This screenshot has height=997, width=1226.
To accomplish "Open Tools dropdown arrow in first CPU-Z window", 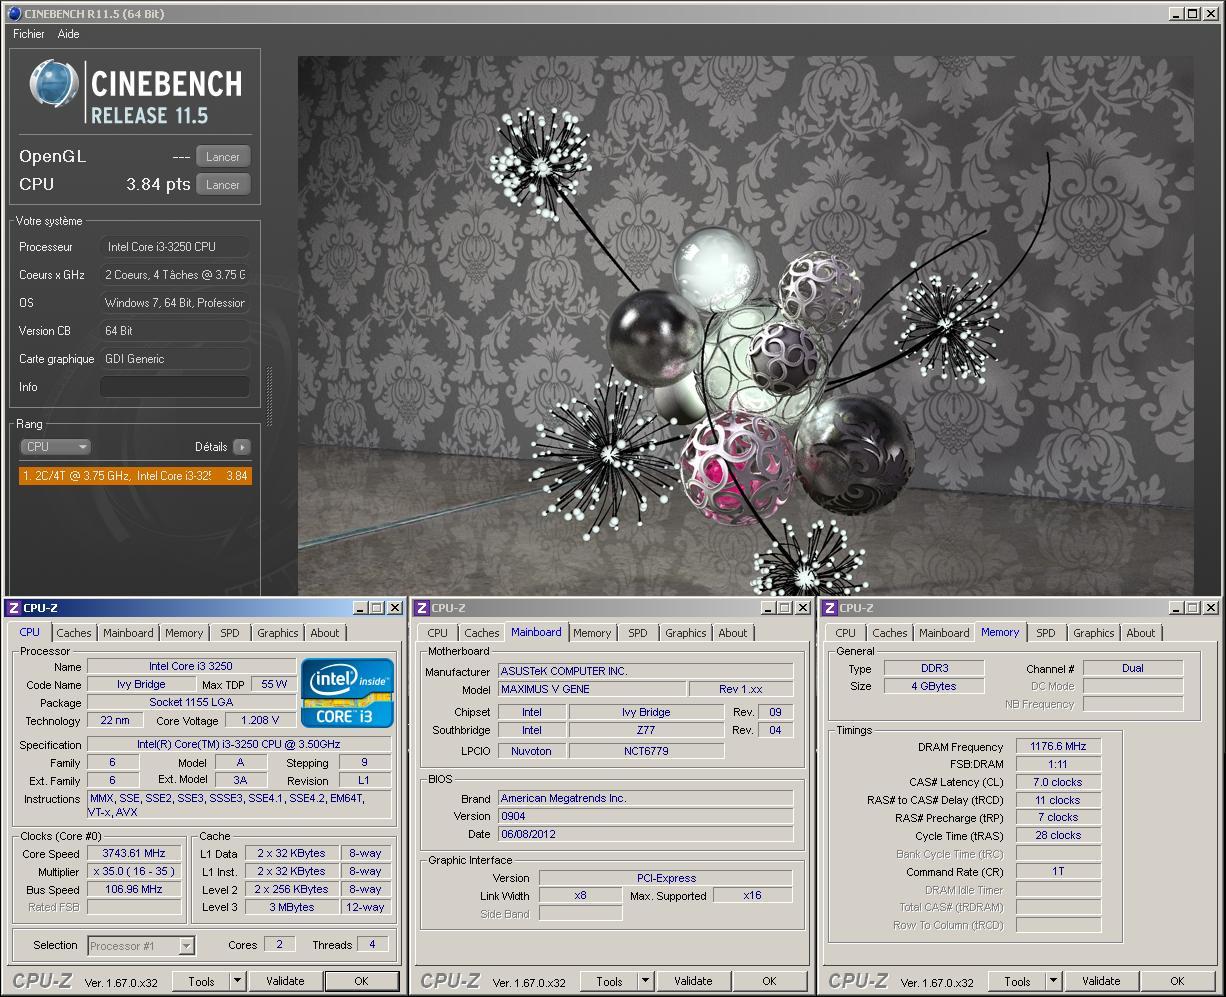I will [238, 981].
